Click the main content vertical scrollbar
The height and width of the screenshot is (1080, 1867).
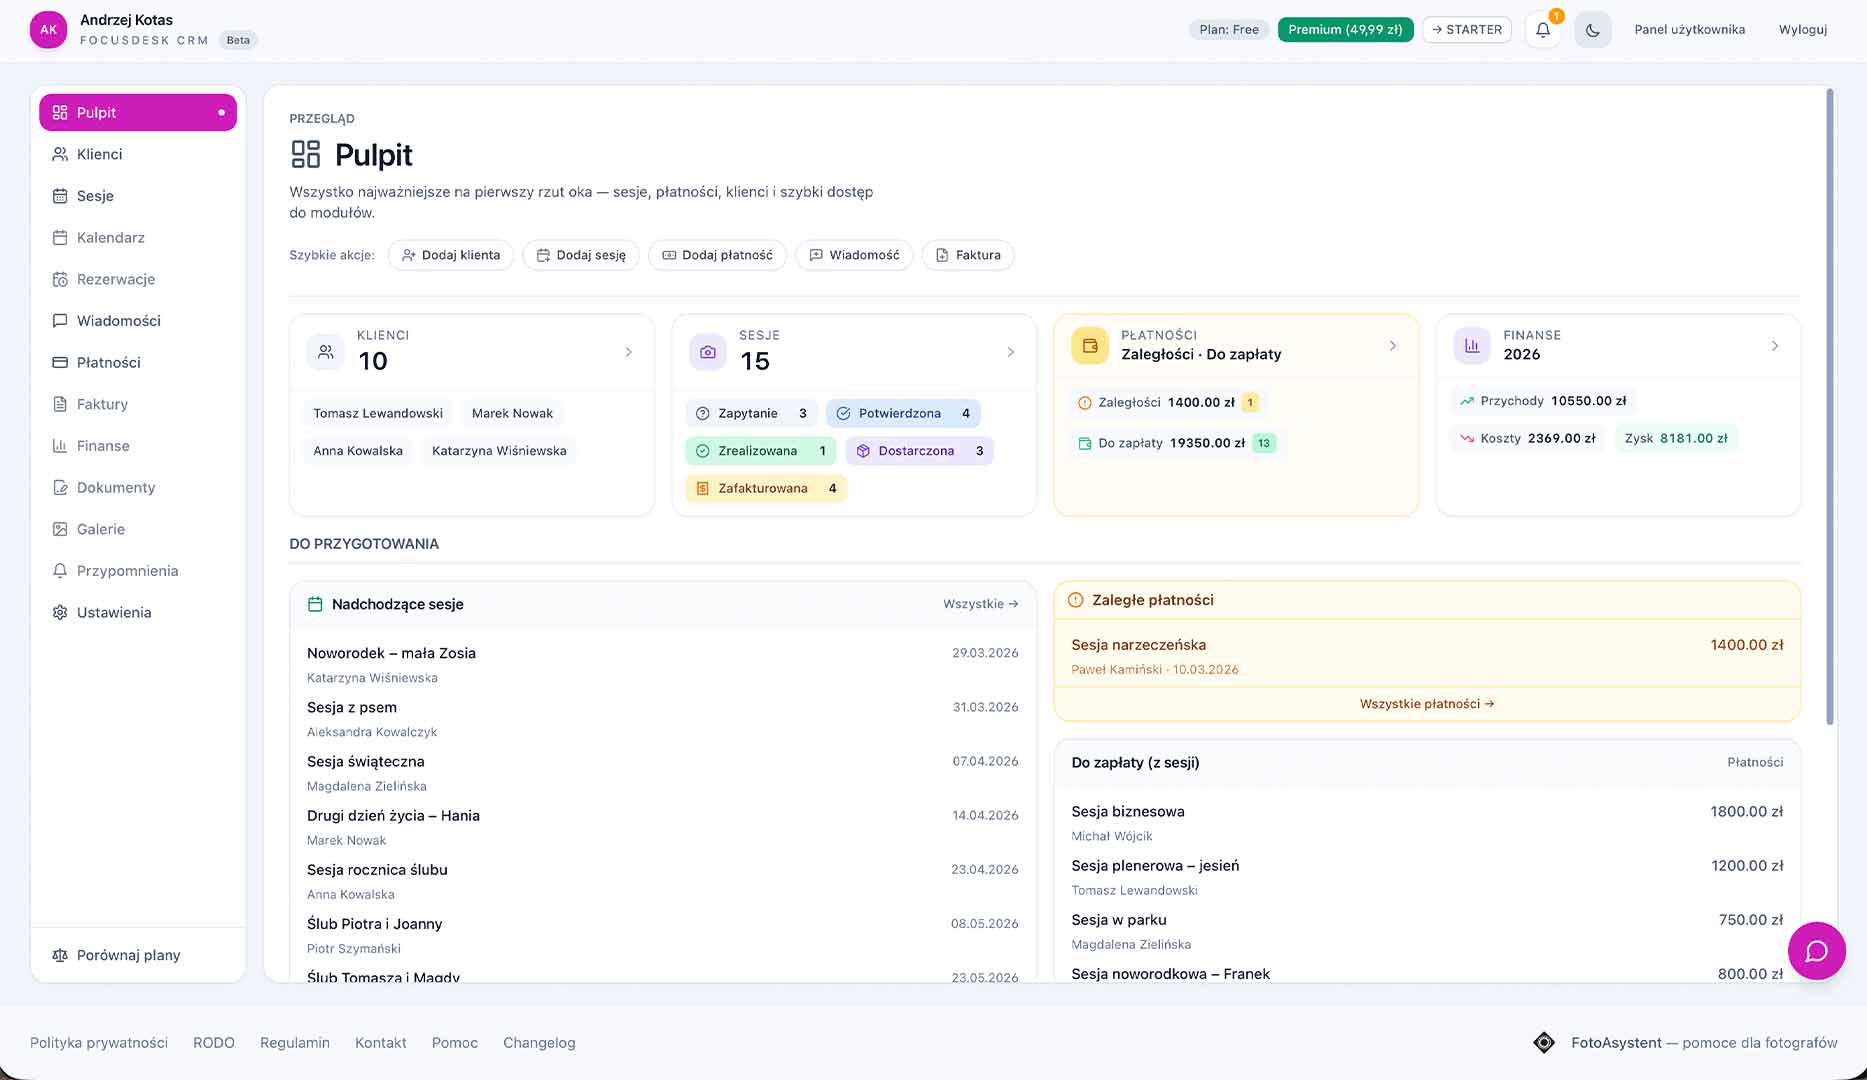coord(1830,400)
